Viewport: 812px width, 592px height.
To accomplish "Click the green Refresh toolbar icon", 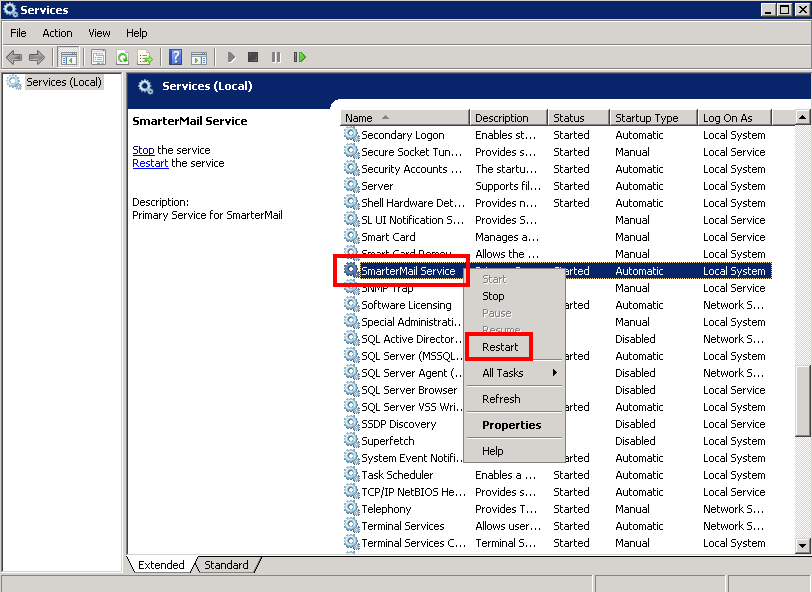I will coord(122,57).
